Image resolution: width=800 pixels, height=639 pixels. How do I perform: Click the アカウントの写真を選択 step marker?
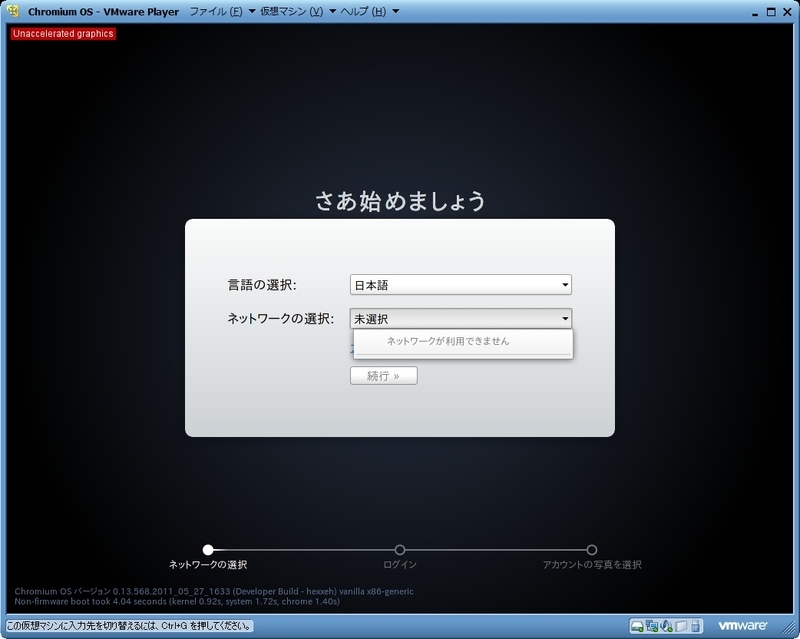[x=591, y=550]
